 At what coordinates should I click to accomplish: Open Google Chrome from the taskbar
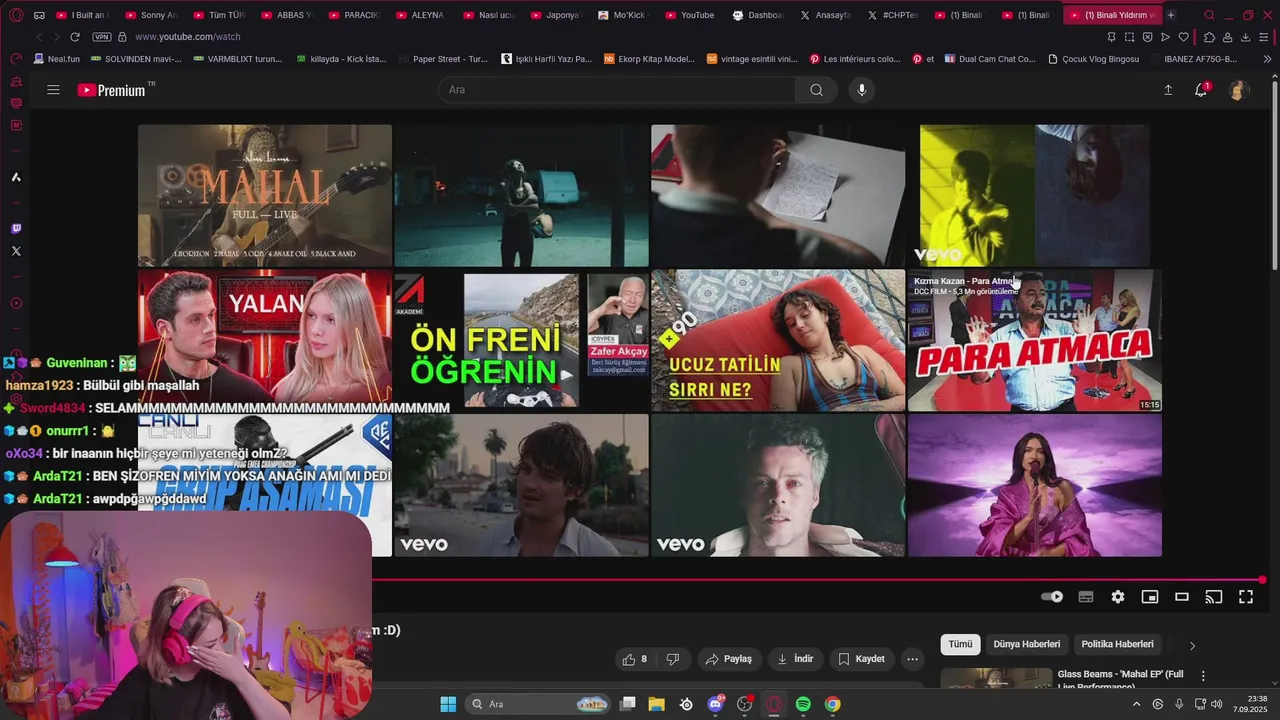point(832,704)
